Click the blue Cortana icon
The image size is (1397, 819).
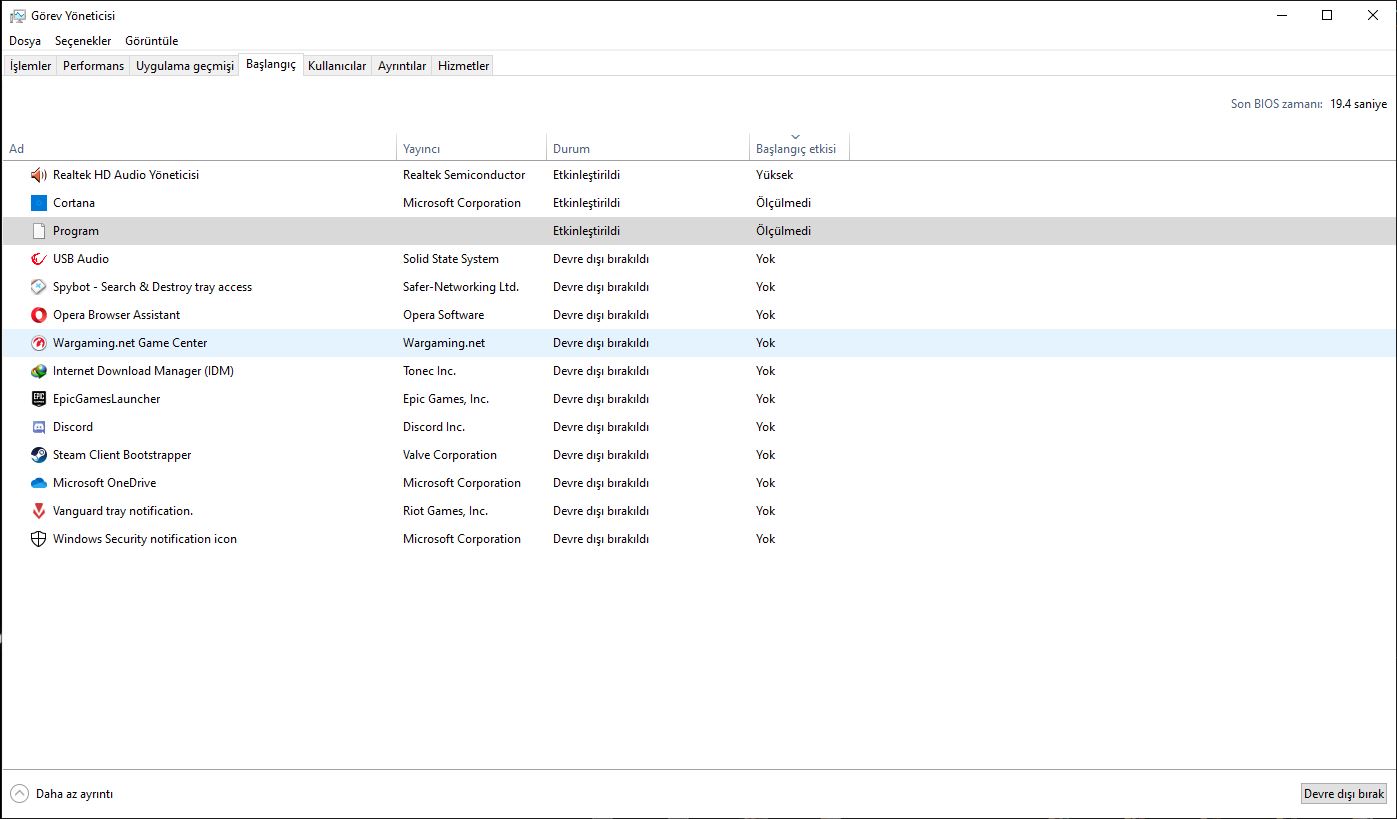[39, 203]
